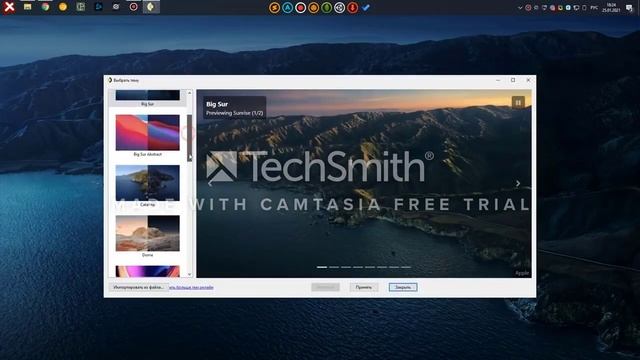
Task: Open the notification center icon
Action: coord(629,8)
